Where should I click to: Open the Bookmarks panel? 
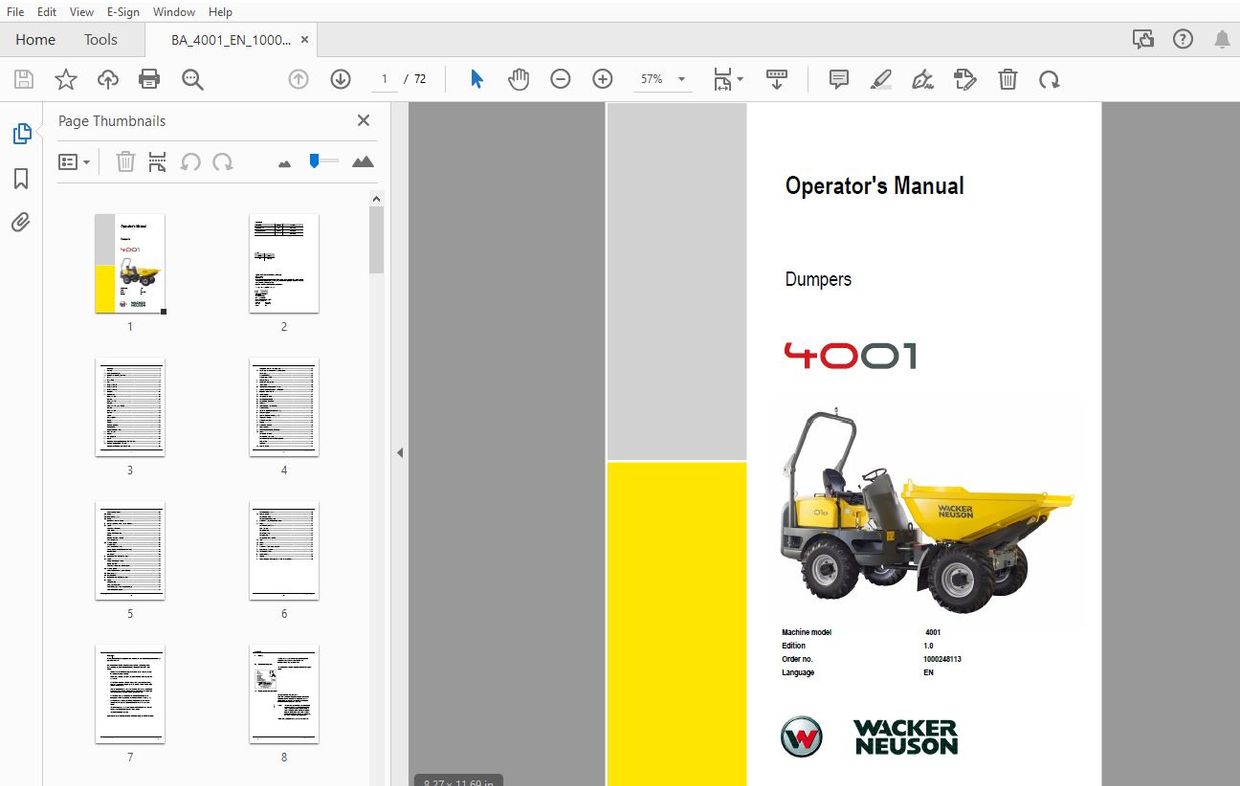21,178
